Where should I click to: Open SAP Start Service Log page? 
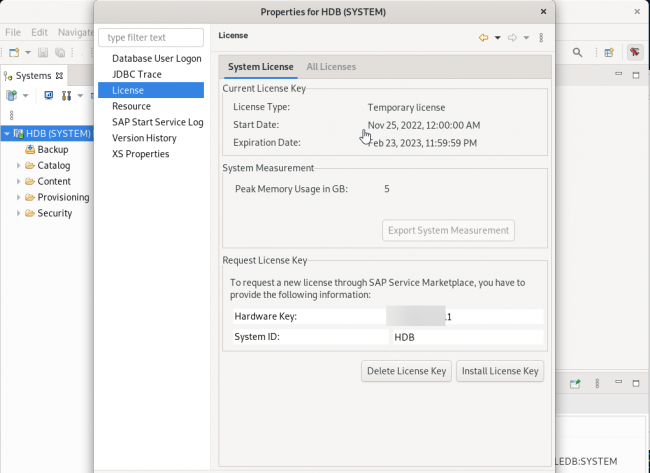pyautogui.click(x=158, y=122)
